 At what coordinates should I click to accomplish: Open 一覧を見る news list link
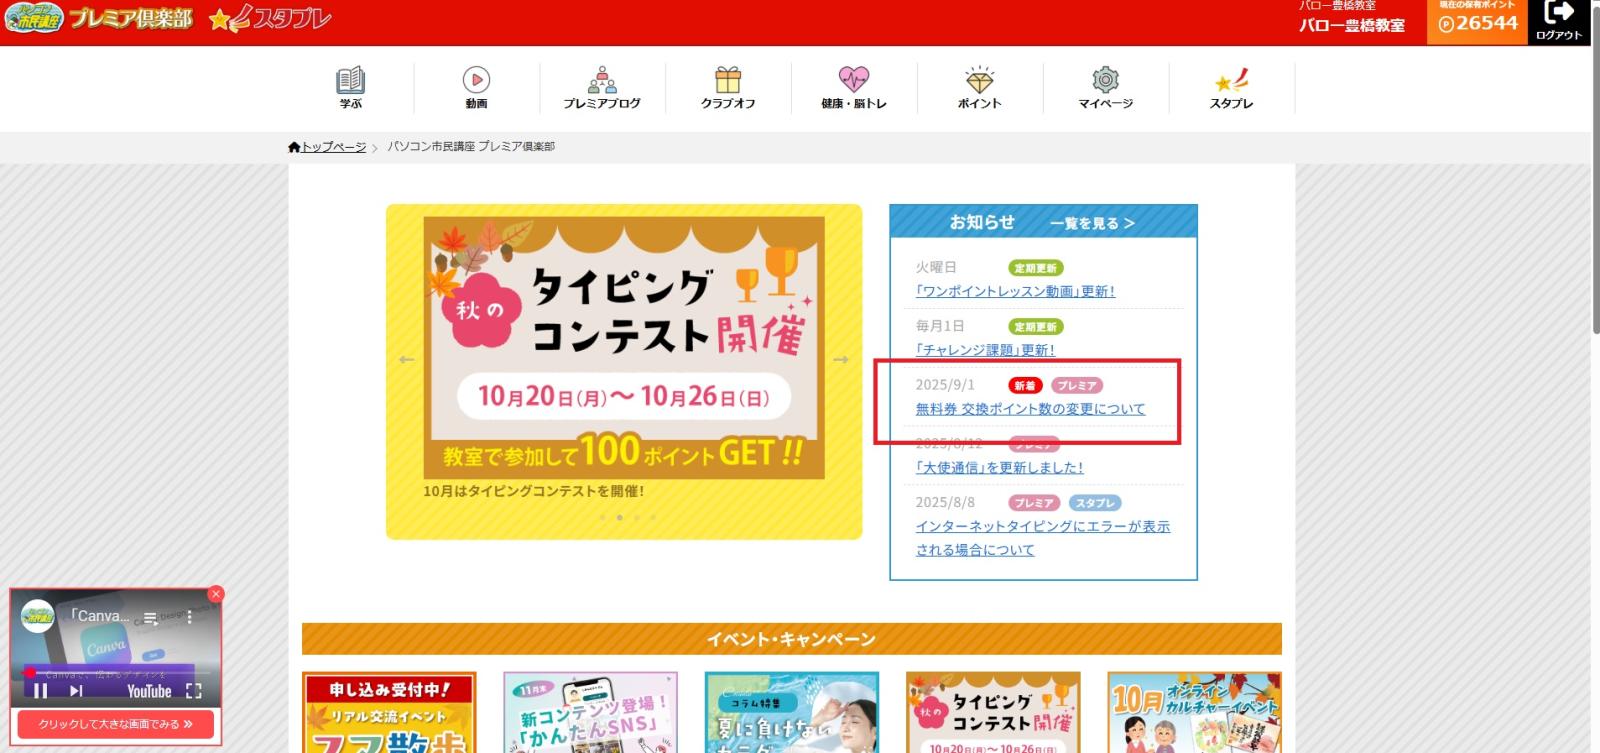pos(1092,223)
